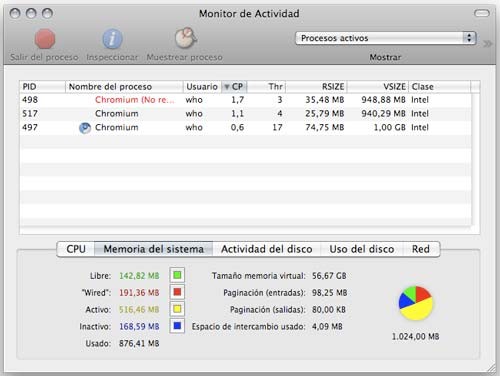Click PID 498 cell
Screen dimensions: 500x376
coord(30,100)
